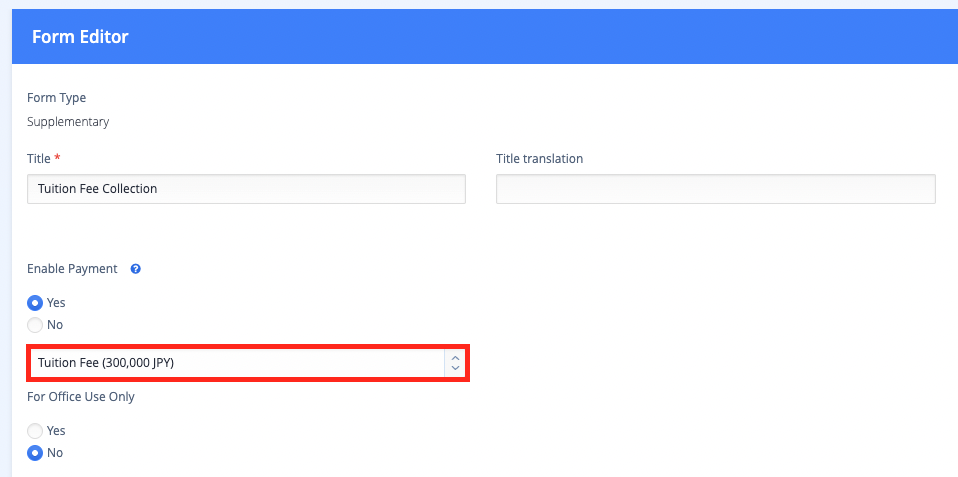The width and height of the screenshot is (958, 477).
Task: Click the Title field label
Action: pyautogui.click(x=39, y=159)
